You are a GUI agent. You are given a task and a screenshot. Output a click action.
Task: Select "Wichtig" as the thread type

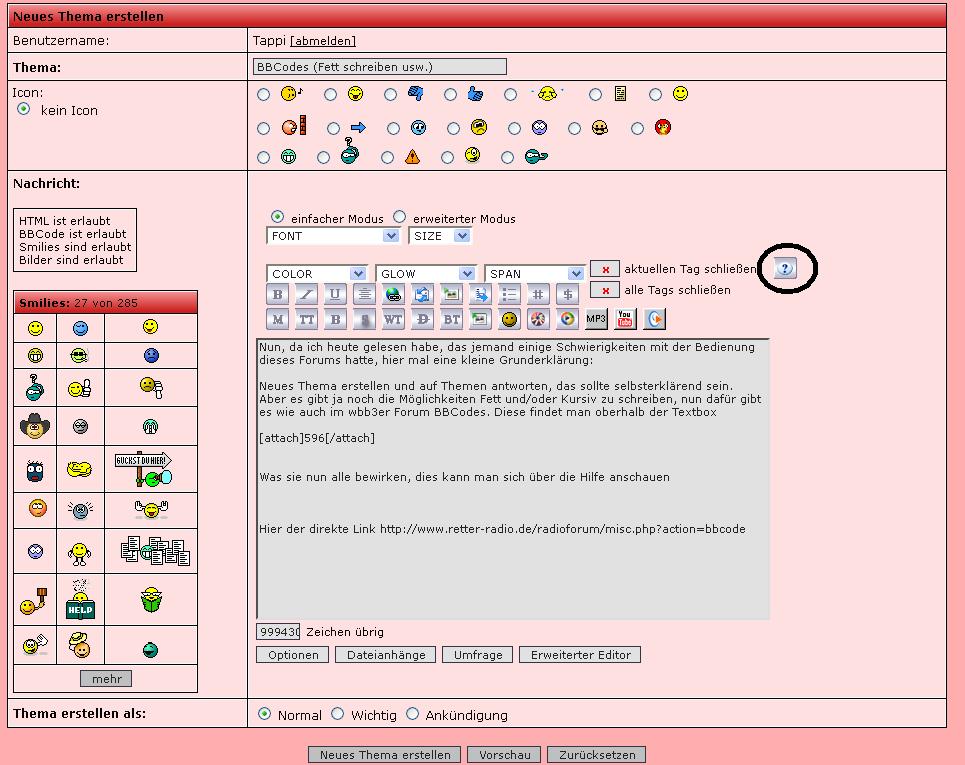338,714
